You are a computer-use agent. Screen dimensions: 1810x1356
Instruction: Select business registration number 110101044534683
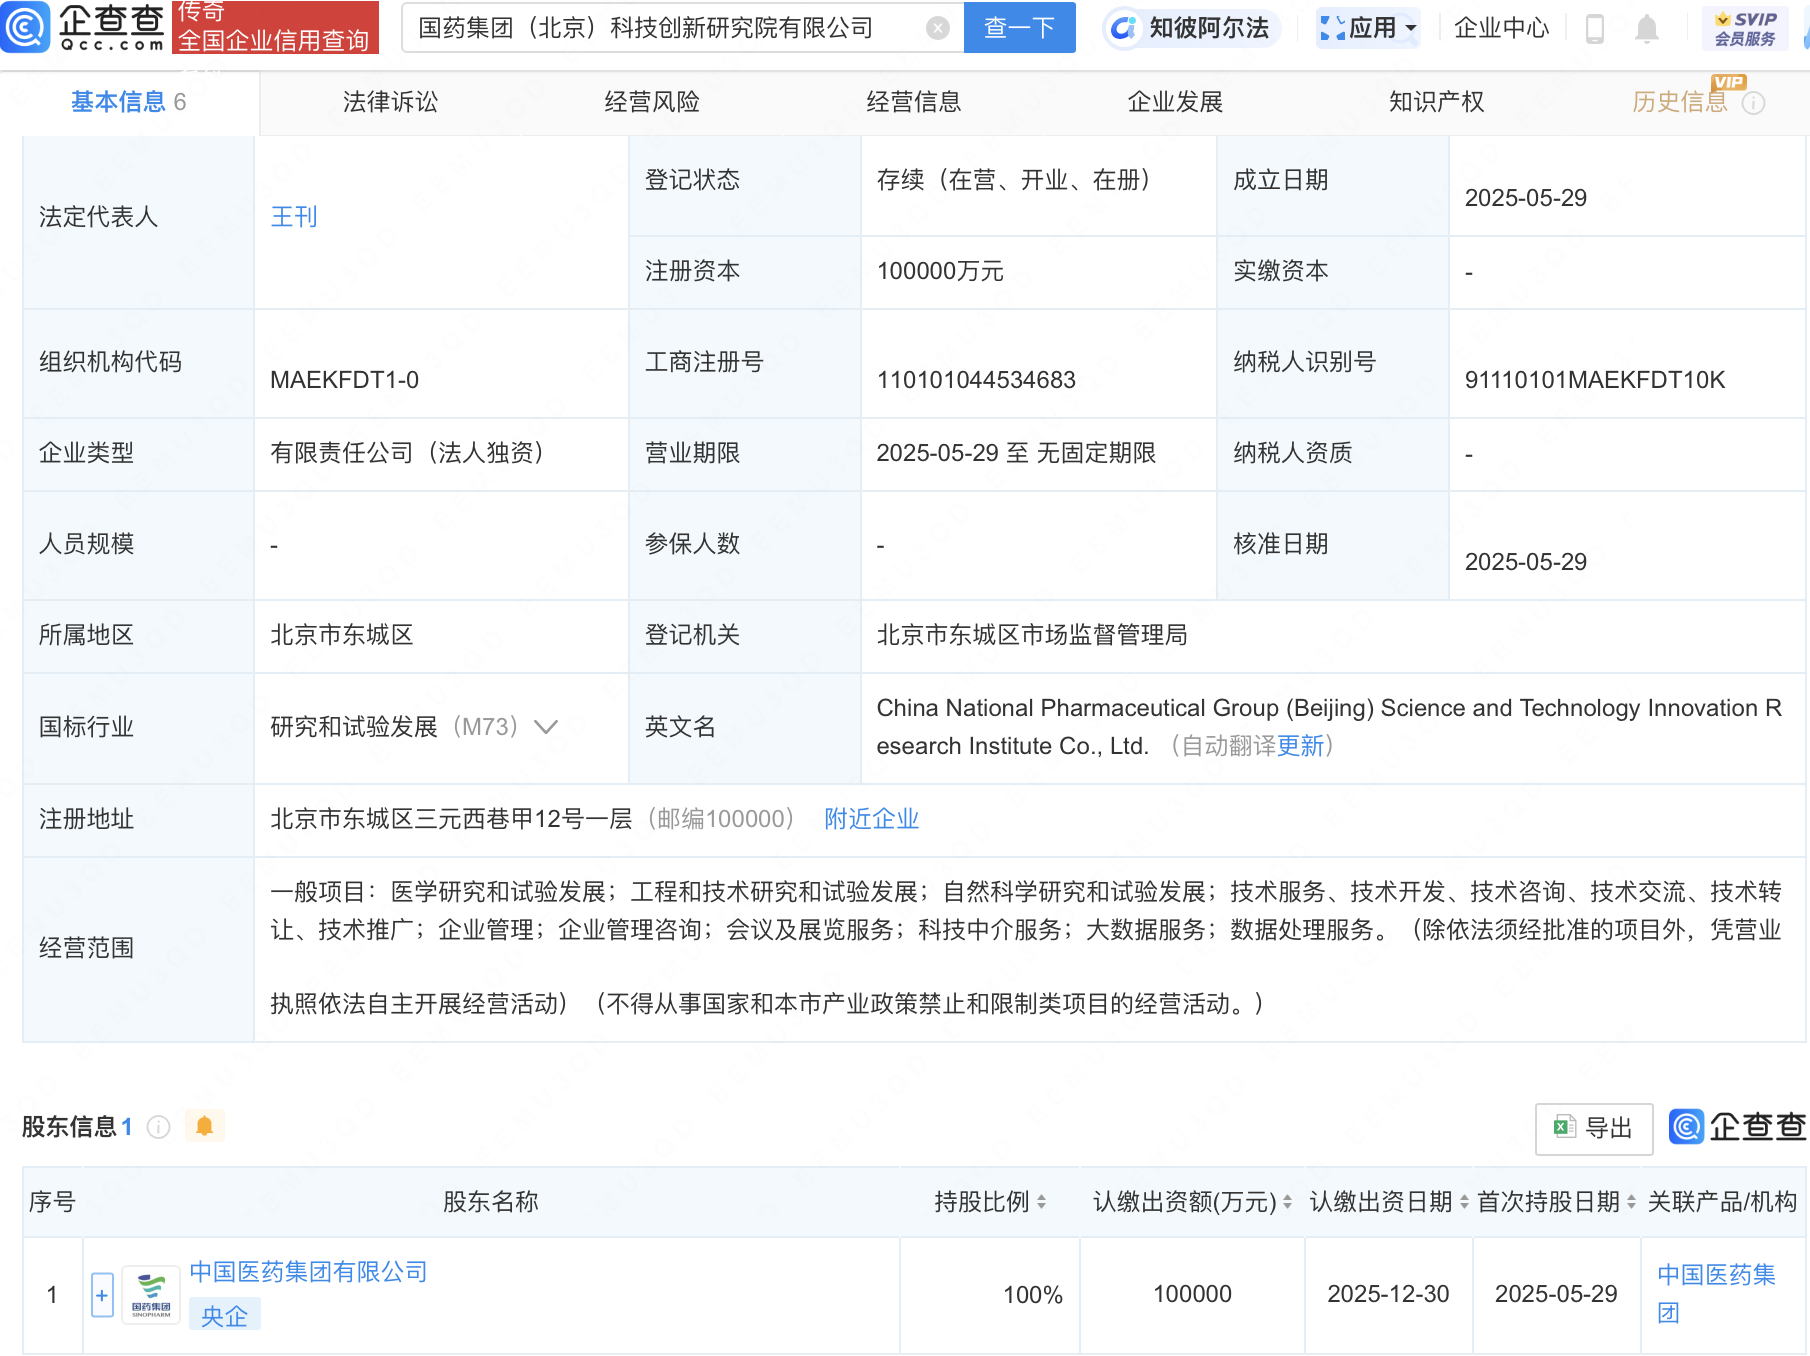[x=976, y=381]
